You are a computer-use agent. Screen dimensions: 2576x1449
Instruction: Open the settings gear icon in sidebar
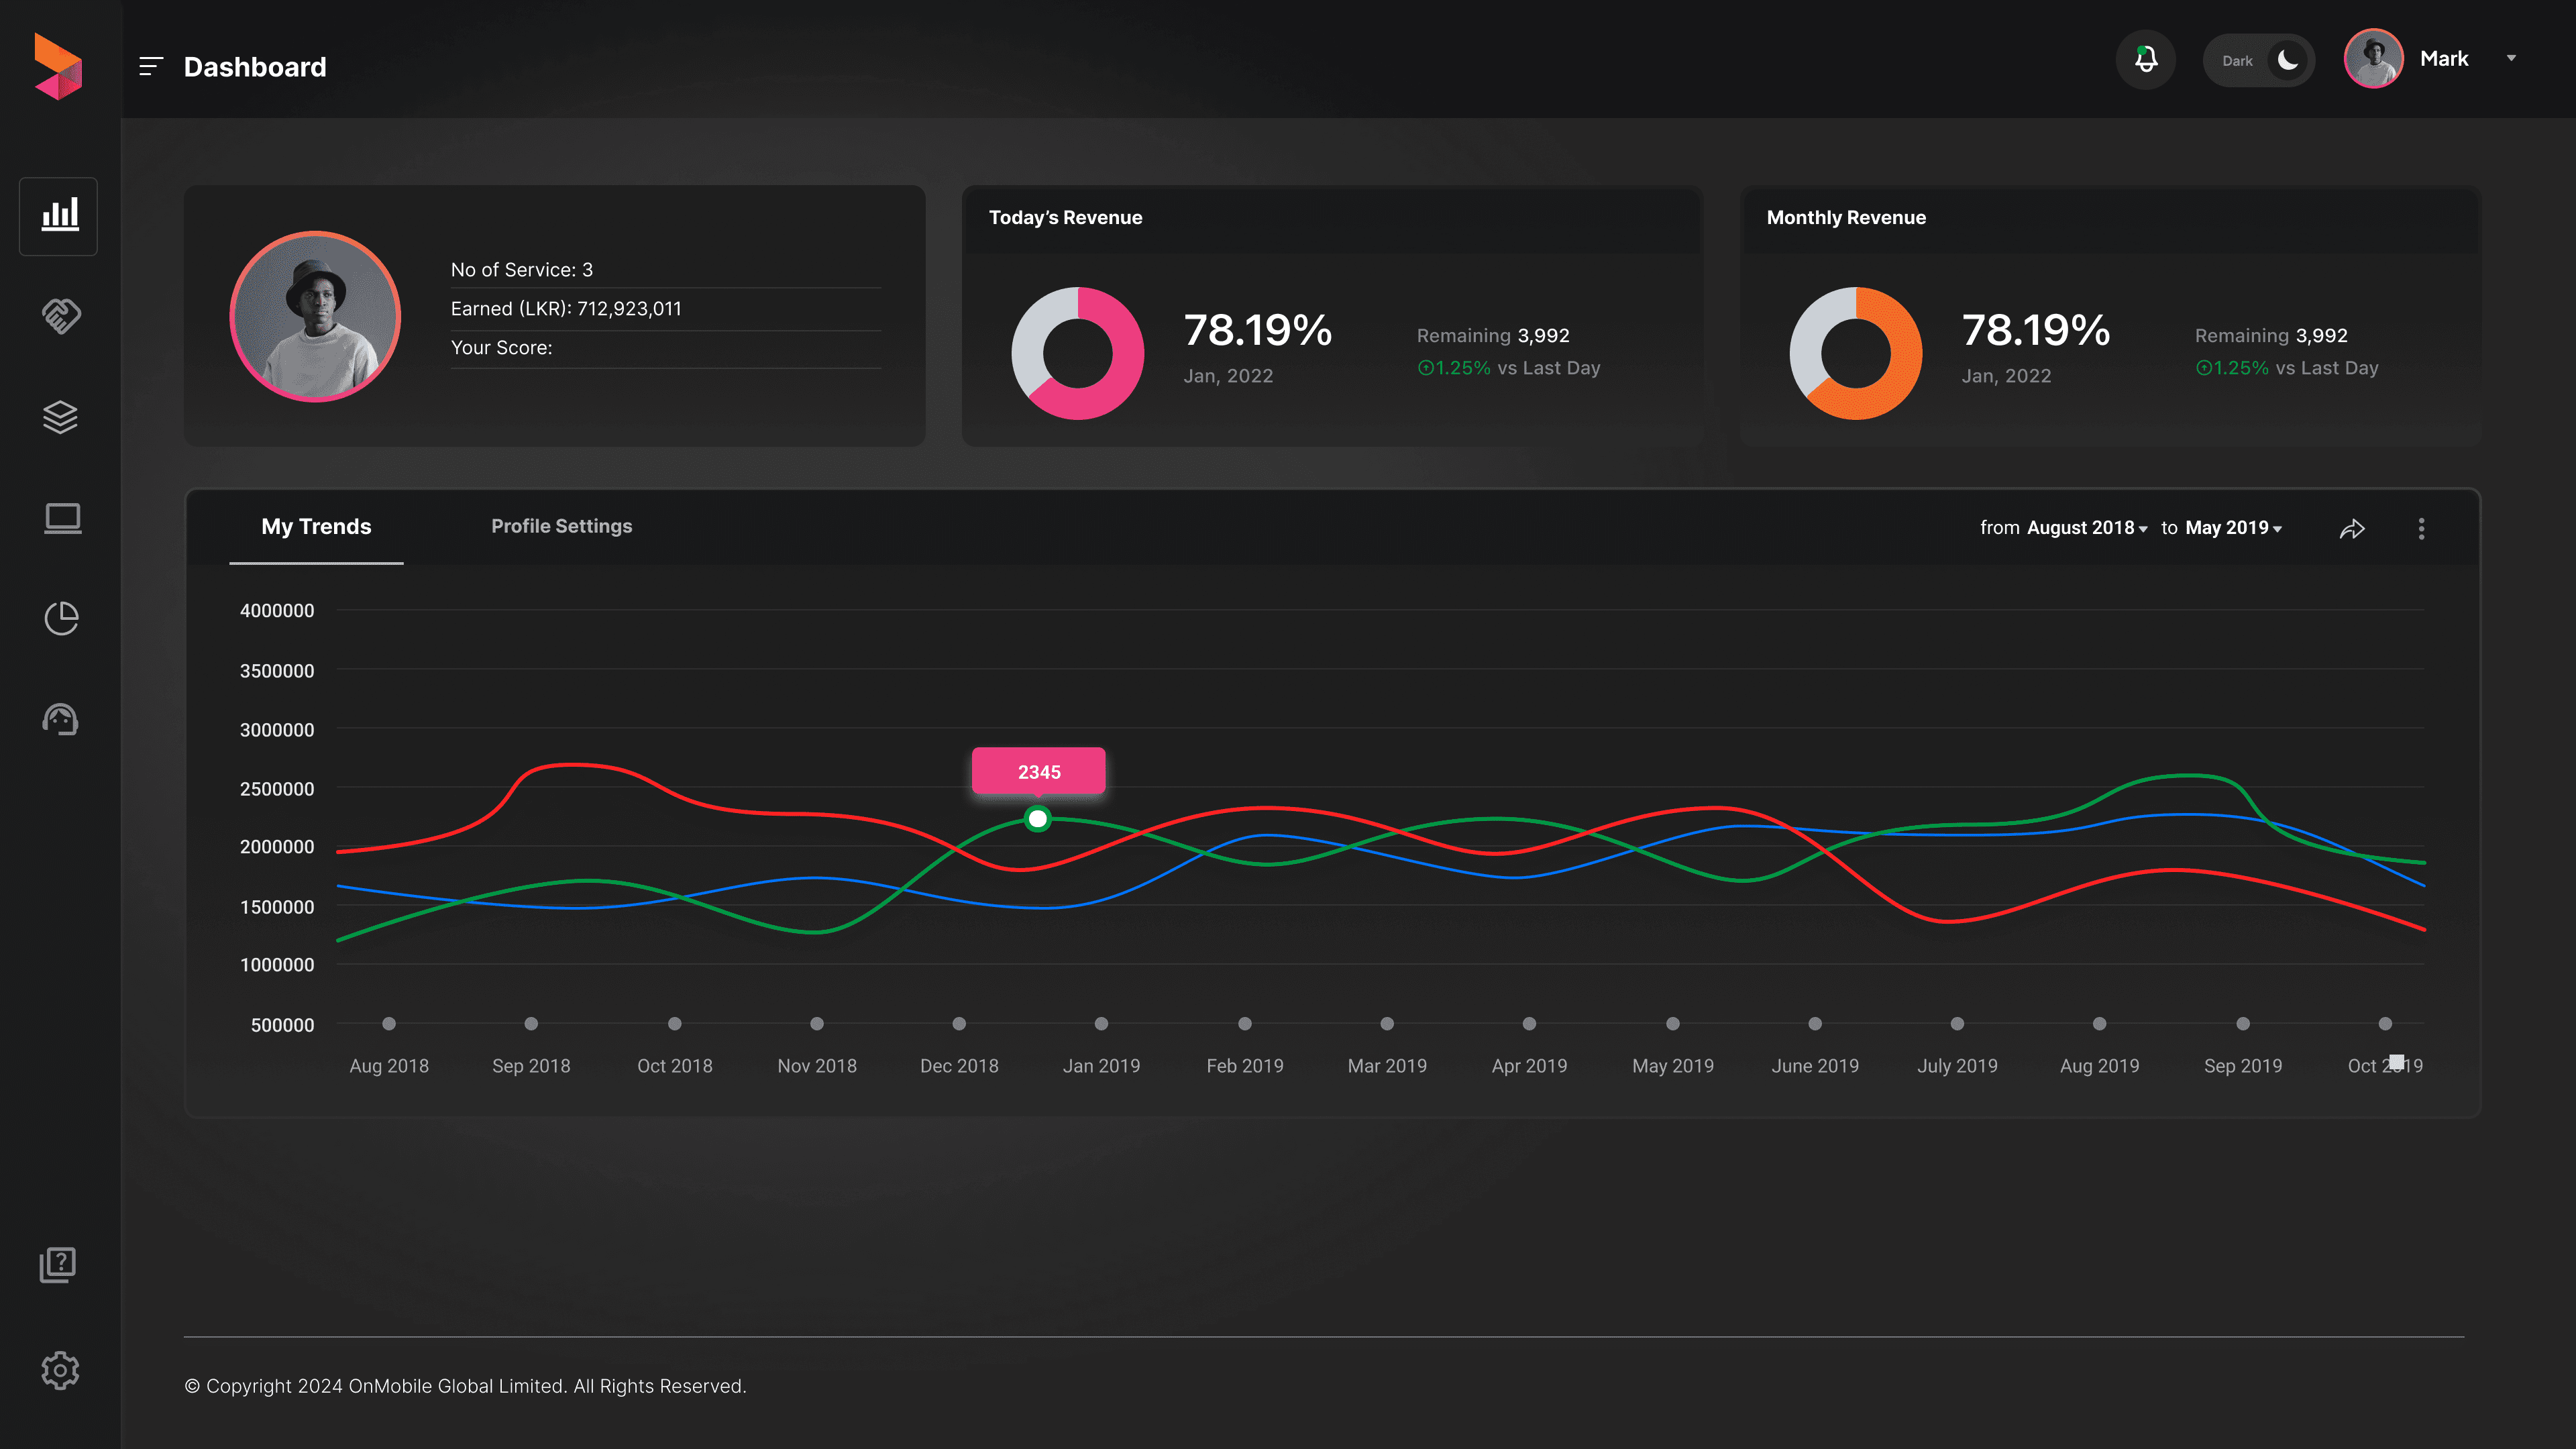[60, 1370]
